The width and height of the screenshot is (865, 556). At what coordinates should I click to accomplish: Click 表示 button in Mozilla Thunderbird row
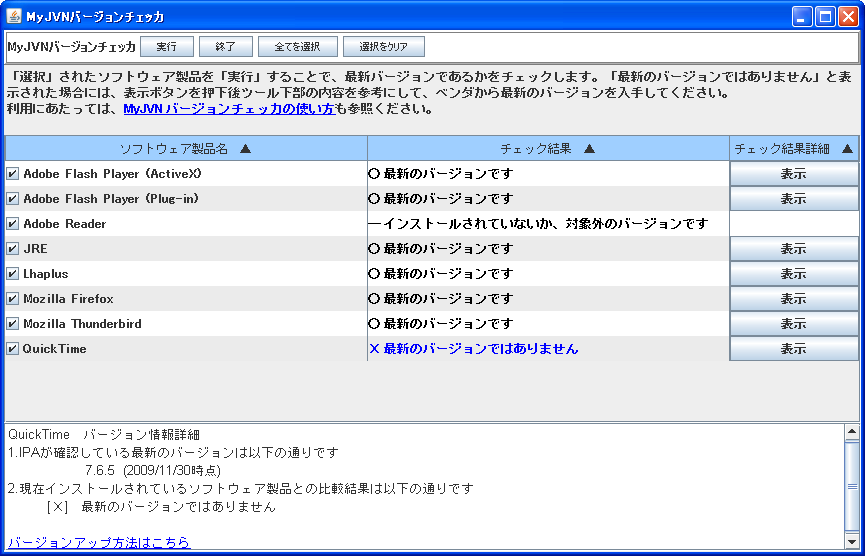click(794, 324)
